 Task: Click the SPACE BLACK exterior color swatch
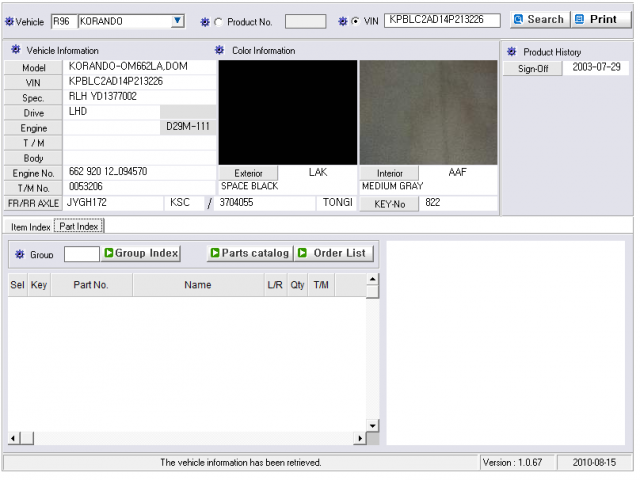[288, 113]
